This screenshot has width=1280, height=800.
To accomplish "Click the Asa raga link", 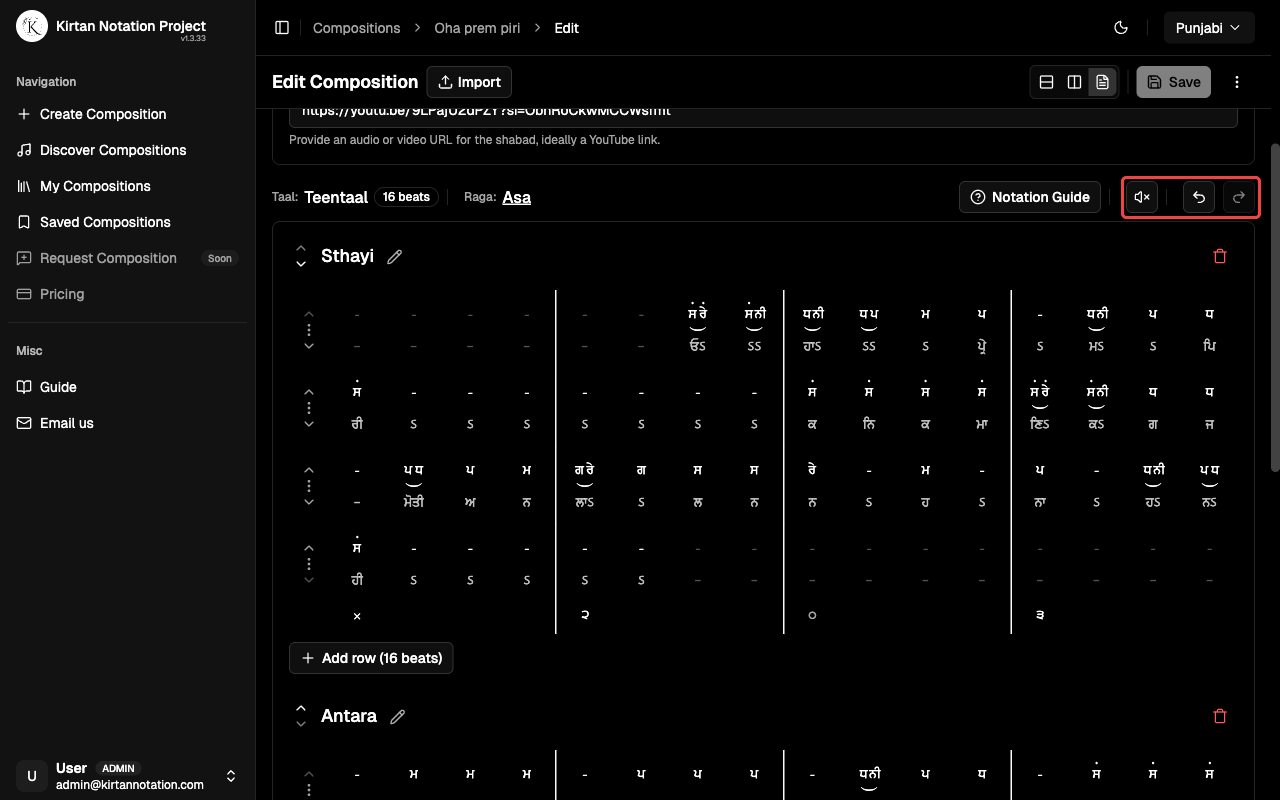I will click(x=516, y=197).
